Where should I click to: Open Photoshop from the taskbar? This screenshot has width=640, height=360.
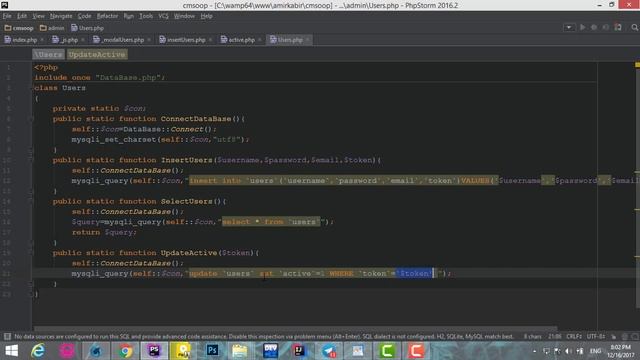point(212,351)
